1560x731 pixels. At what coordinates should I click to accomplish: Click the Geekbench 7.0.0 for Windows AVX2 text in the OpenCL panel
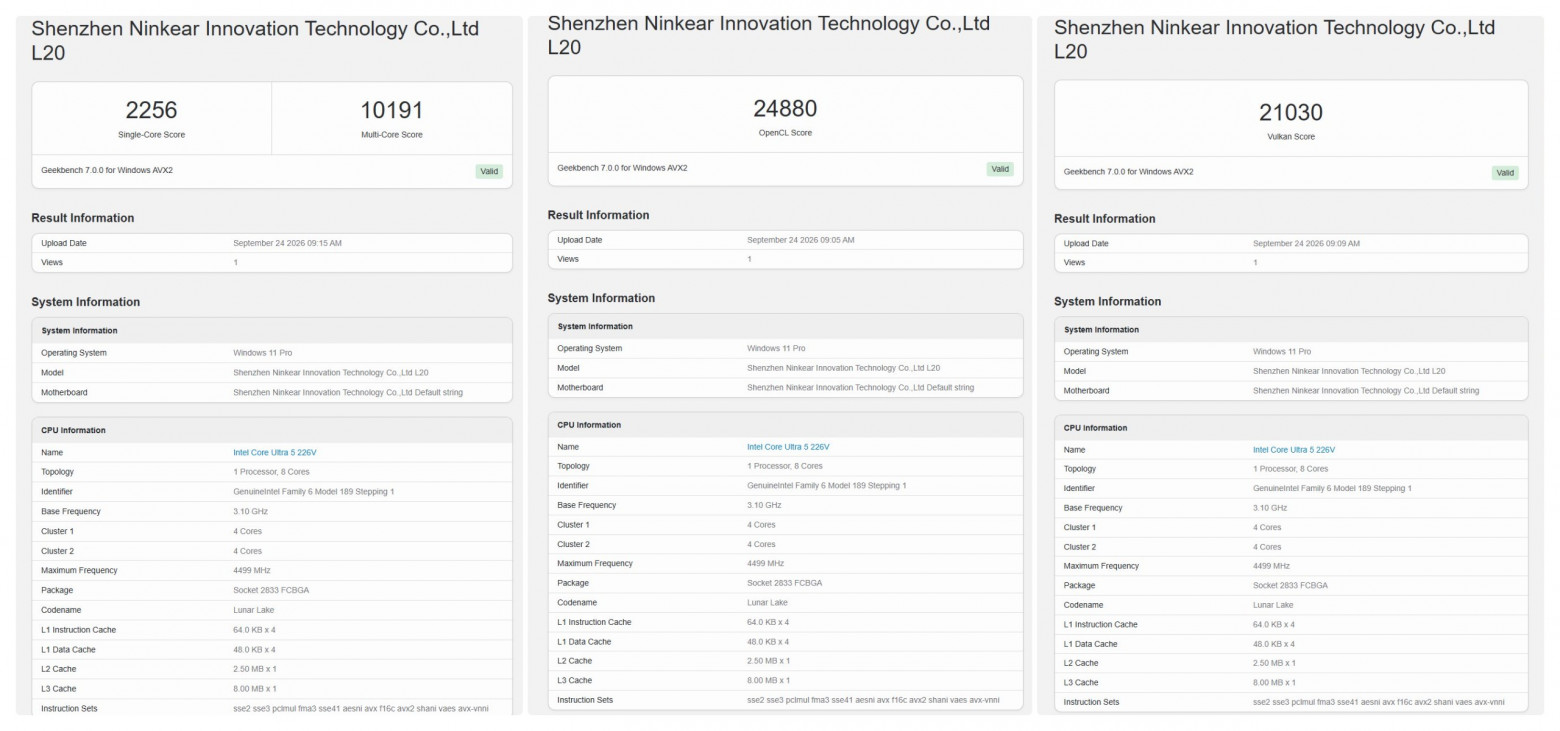point(622,168)
